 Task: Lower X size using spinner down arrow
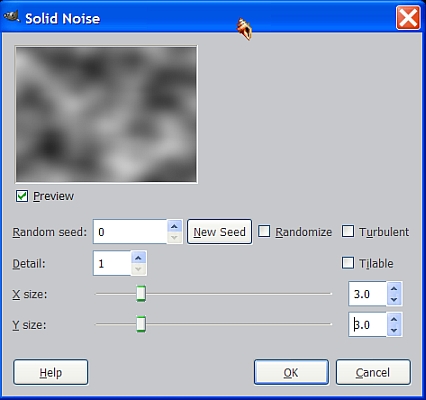coord(394,300)
